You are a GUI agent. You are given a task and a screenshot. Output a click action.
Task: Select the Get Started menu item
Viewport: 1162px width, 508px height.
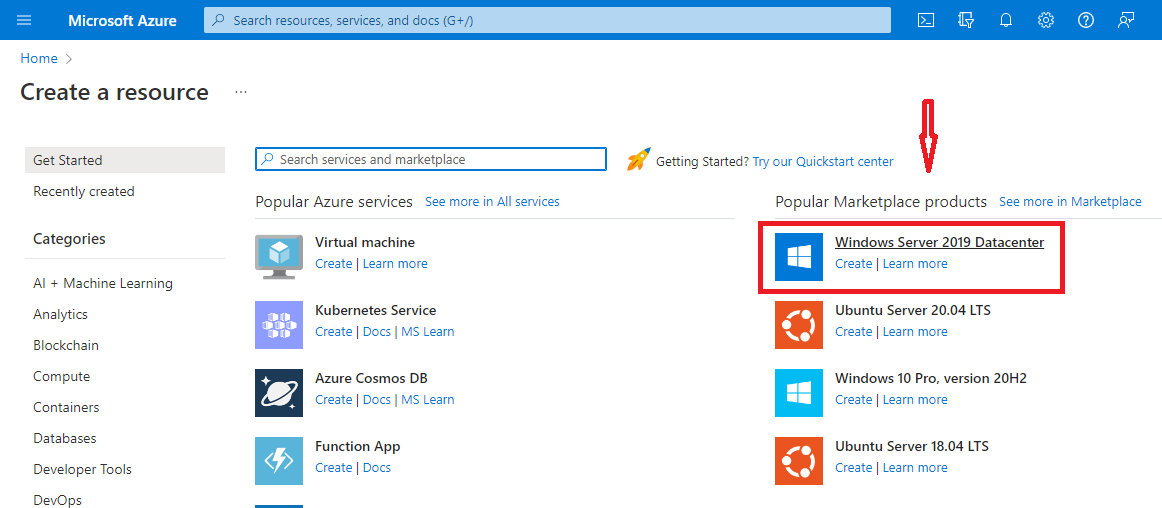pyautogui.click(x=124, y=160)
